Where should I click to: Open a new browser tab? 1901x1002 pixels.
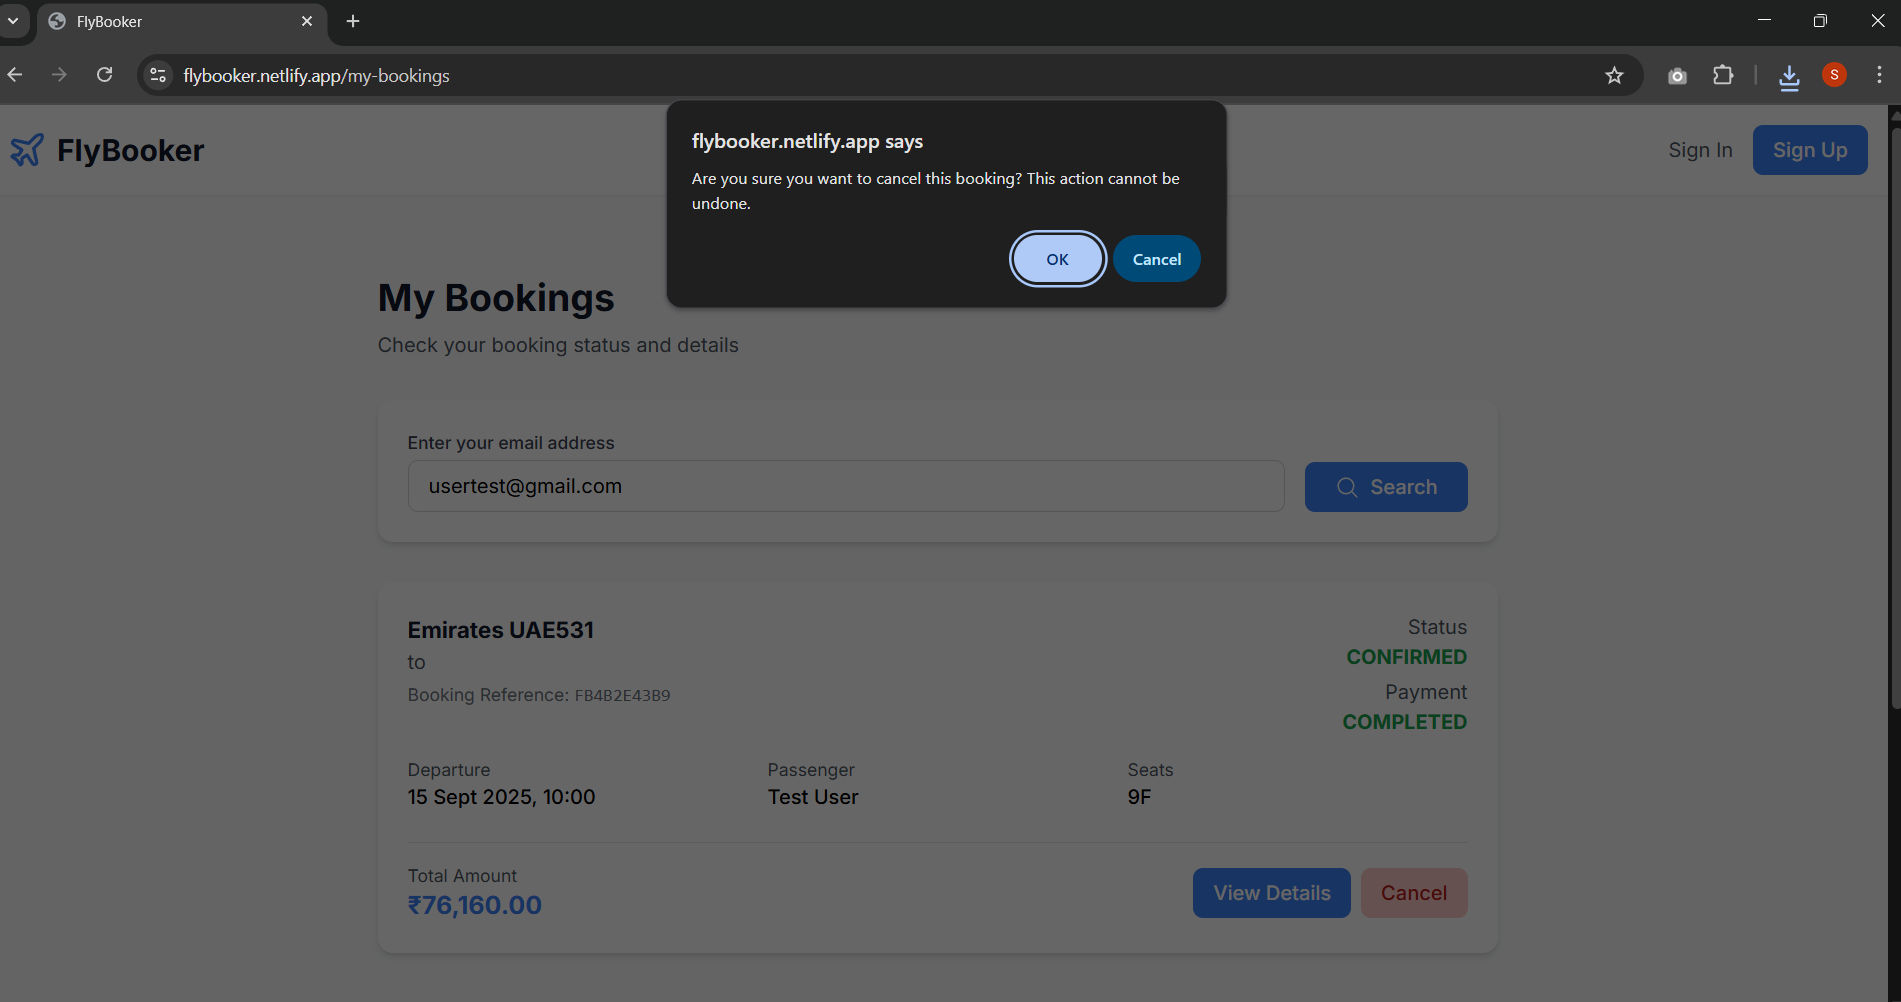352,21
